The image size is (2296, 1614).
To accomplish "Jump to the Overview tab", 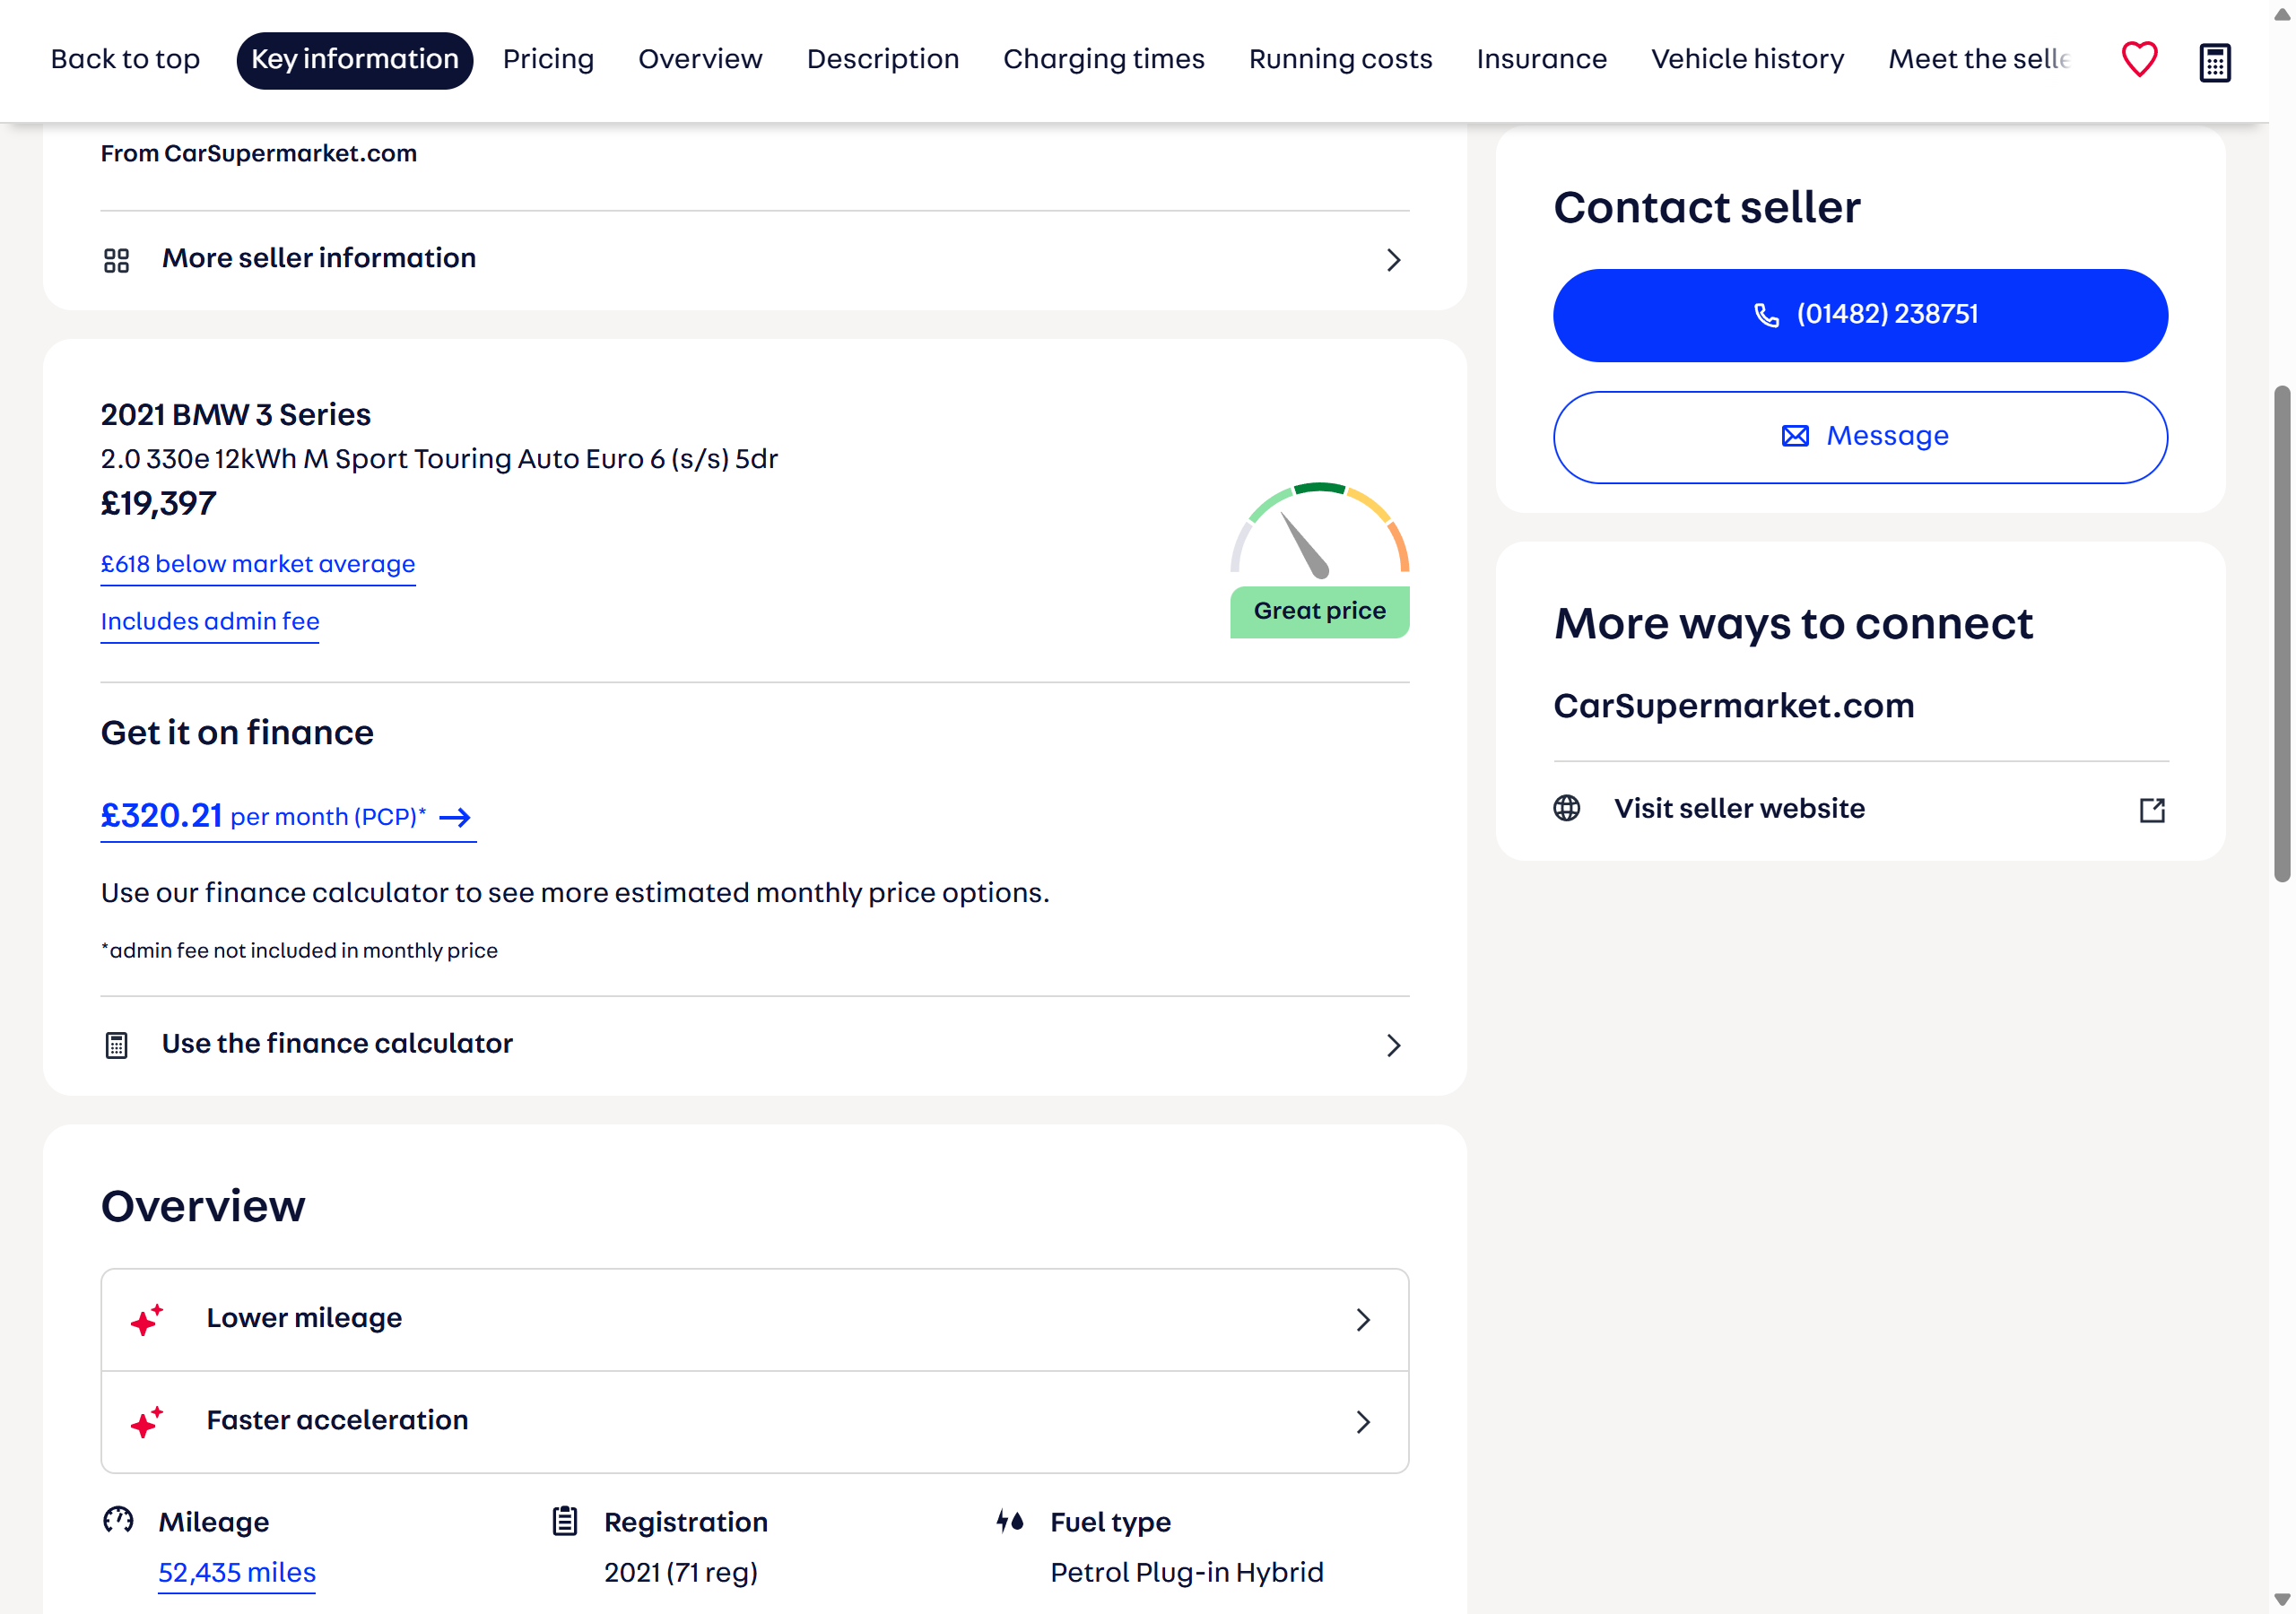I will (700, 60).
